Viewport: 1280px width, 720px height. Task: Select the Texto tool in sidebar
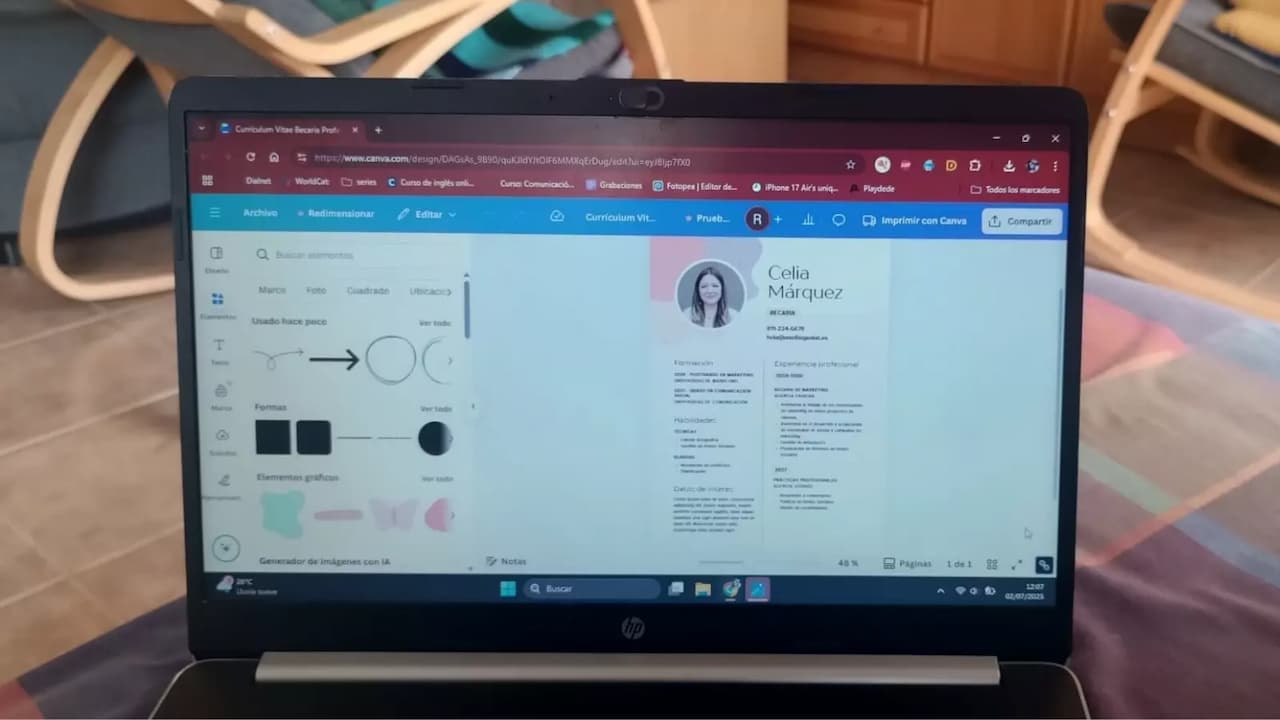point(219,349)
